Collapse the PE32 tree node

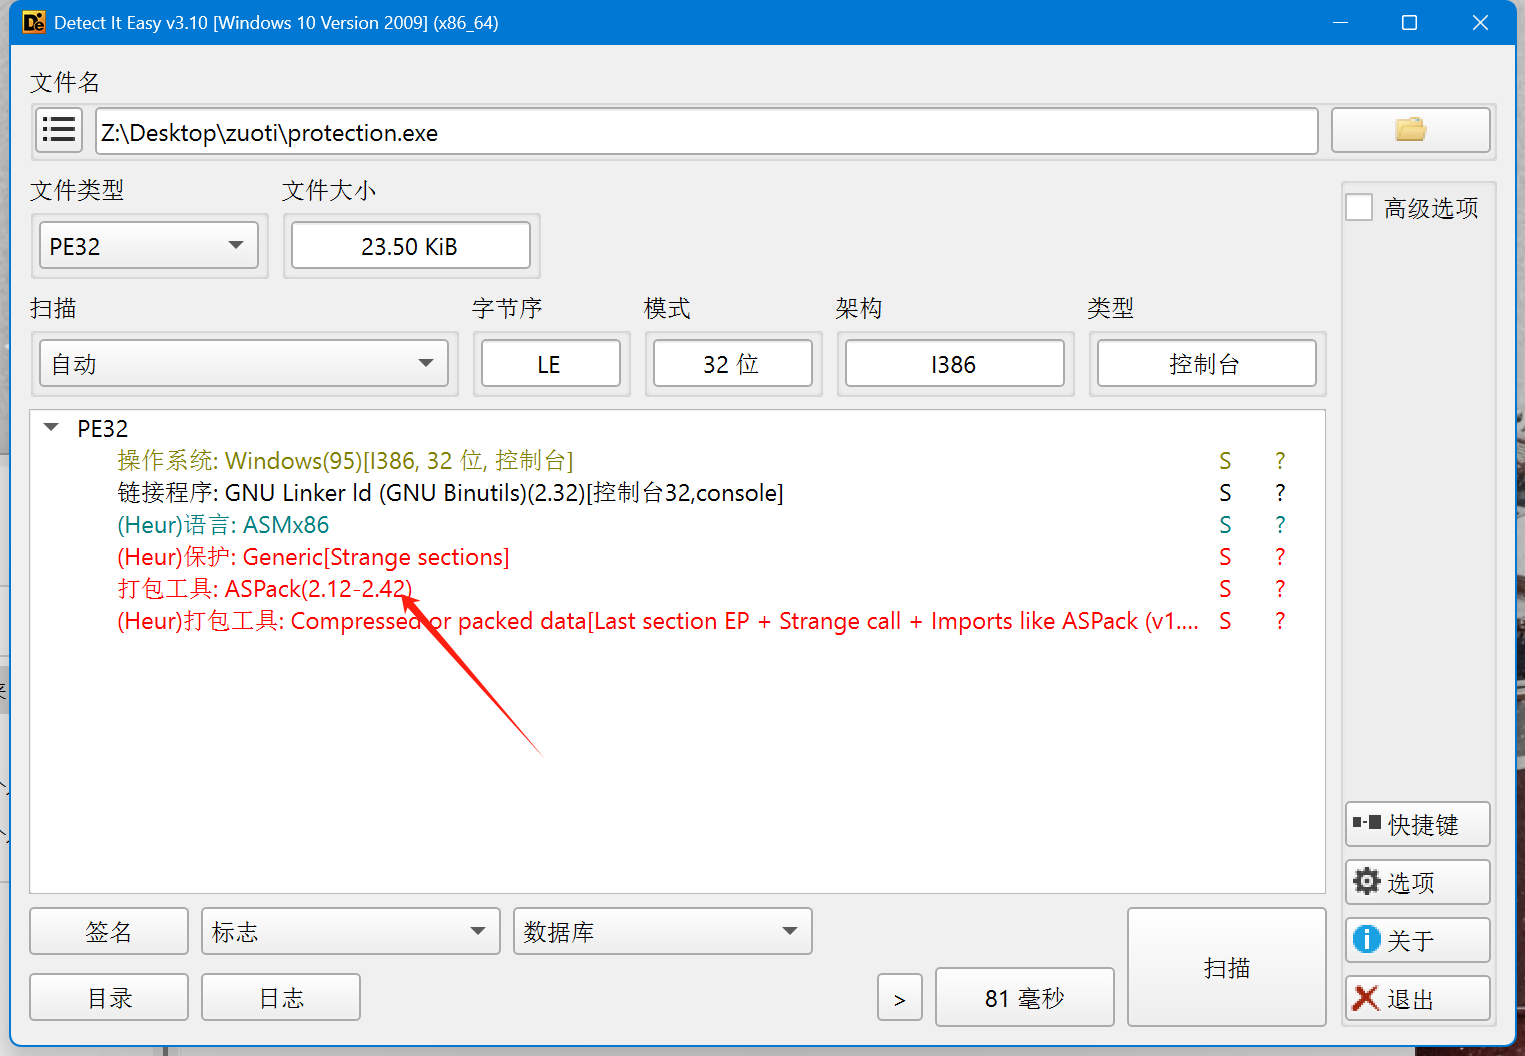(x=51, y=428)
